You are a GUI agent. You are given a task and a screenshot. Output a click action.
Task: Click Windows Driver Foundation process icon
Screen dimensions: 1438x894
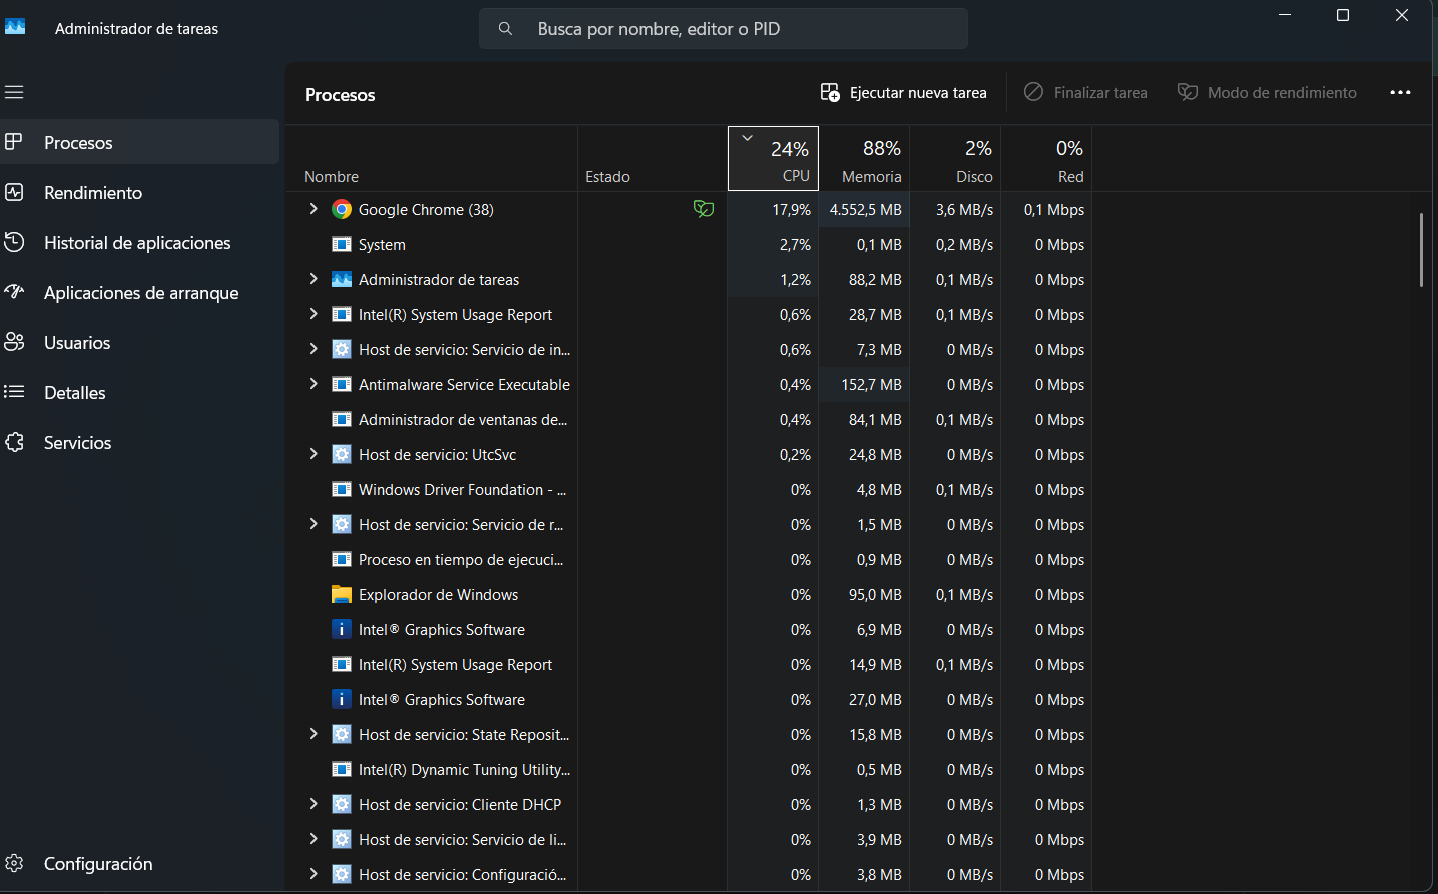pos(342,489)
